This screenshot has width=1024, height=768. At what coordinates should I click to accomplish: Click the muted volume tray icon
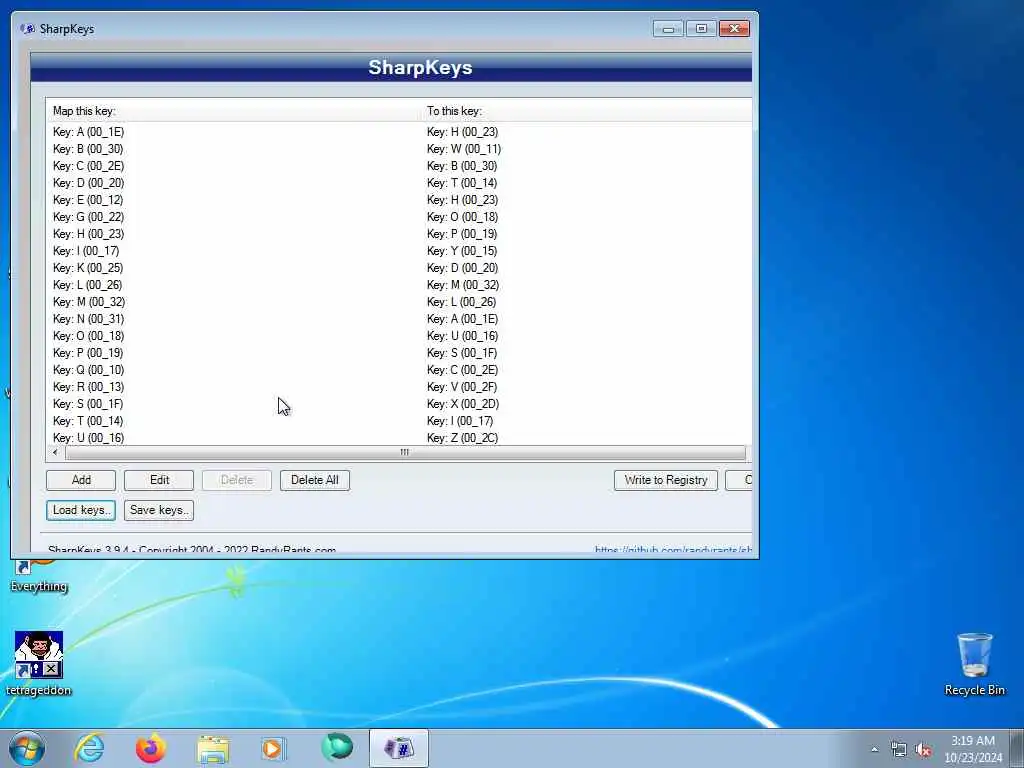tap(923, 749)
